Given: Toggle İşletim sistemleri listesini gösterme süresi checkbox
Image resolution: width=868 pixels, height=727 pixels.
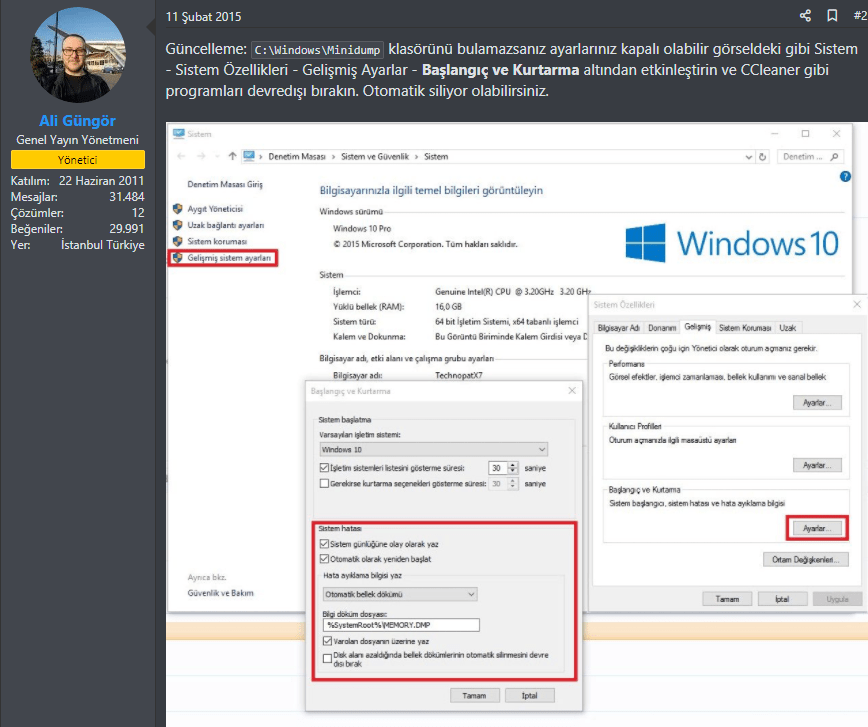Looking at the screenshot, I should click(x=324, y=468).
